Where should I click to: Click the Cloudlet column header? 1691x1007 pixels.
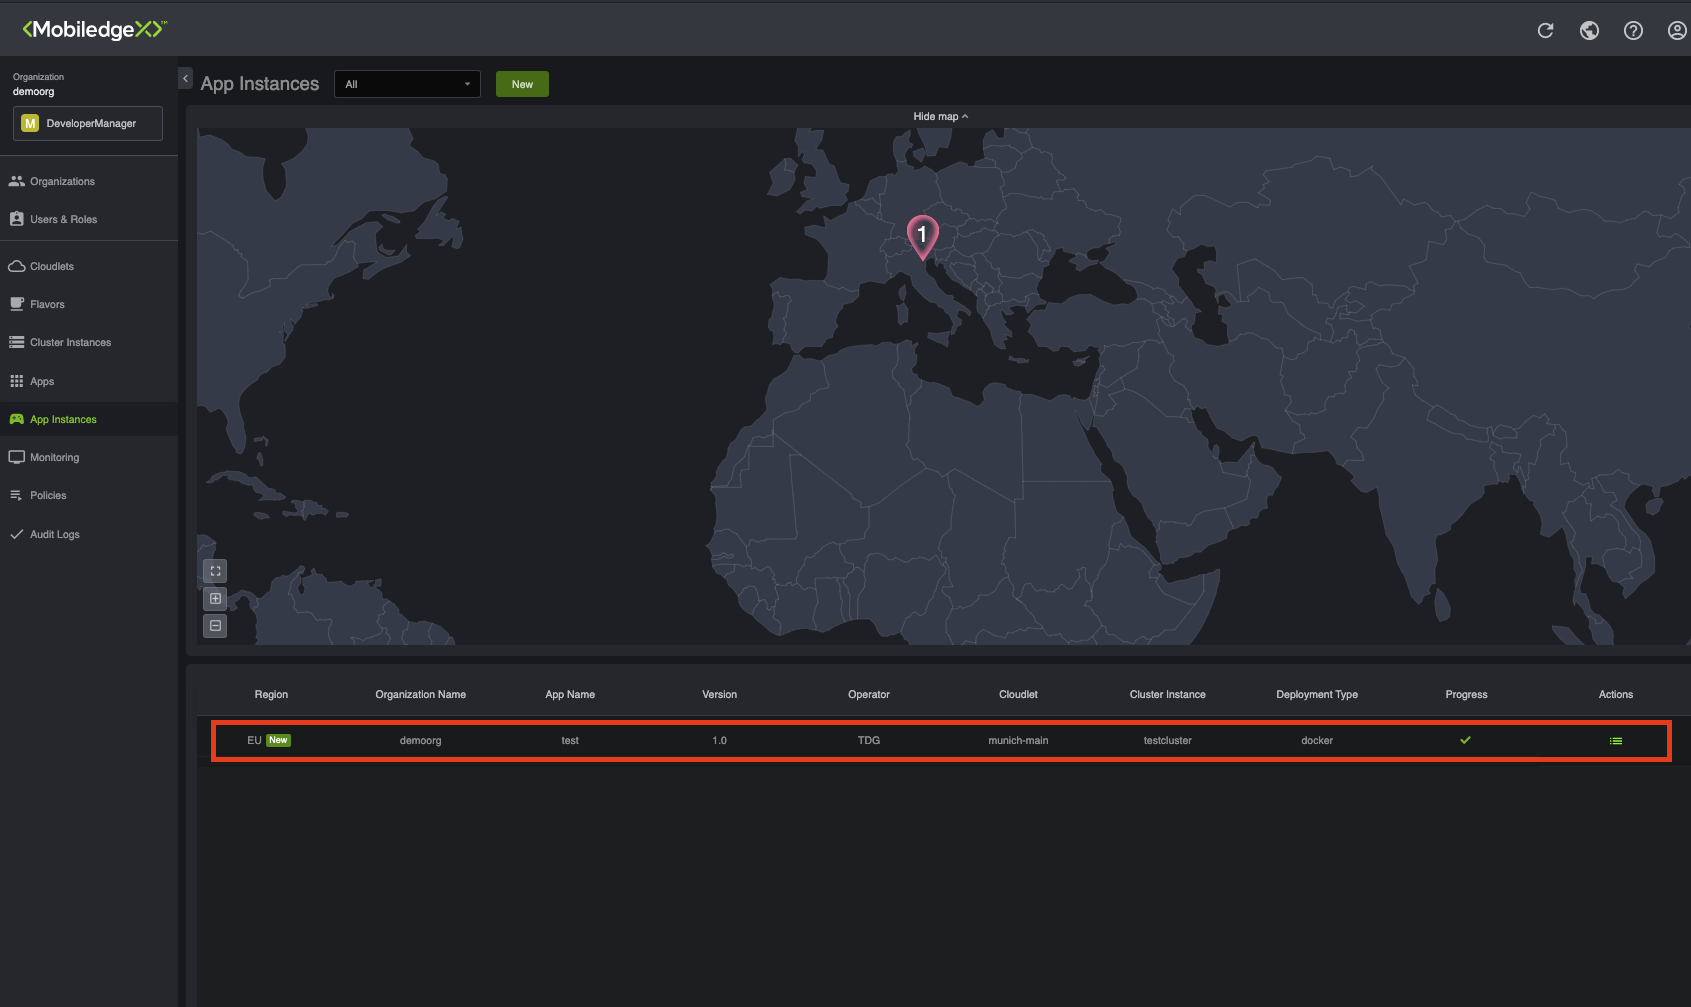[x=1018, y=694]
